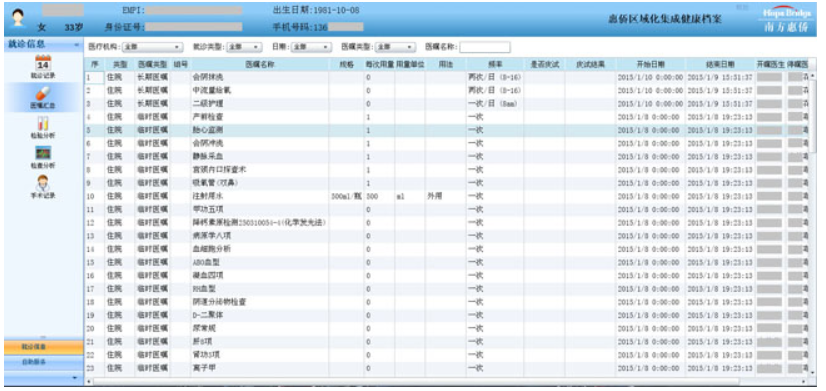Sort by the 每次用量 column header

[x=379, y=64]
